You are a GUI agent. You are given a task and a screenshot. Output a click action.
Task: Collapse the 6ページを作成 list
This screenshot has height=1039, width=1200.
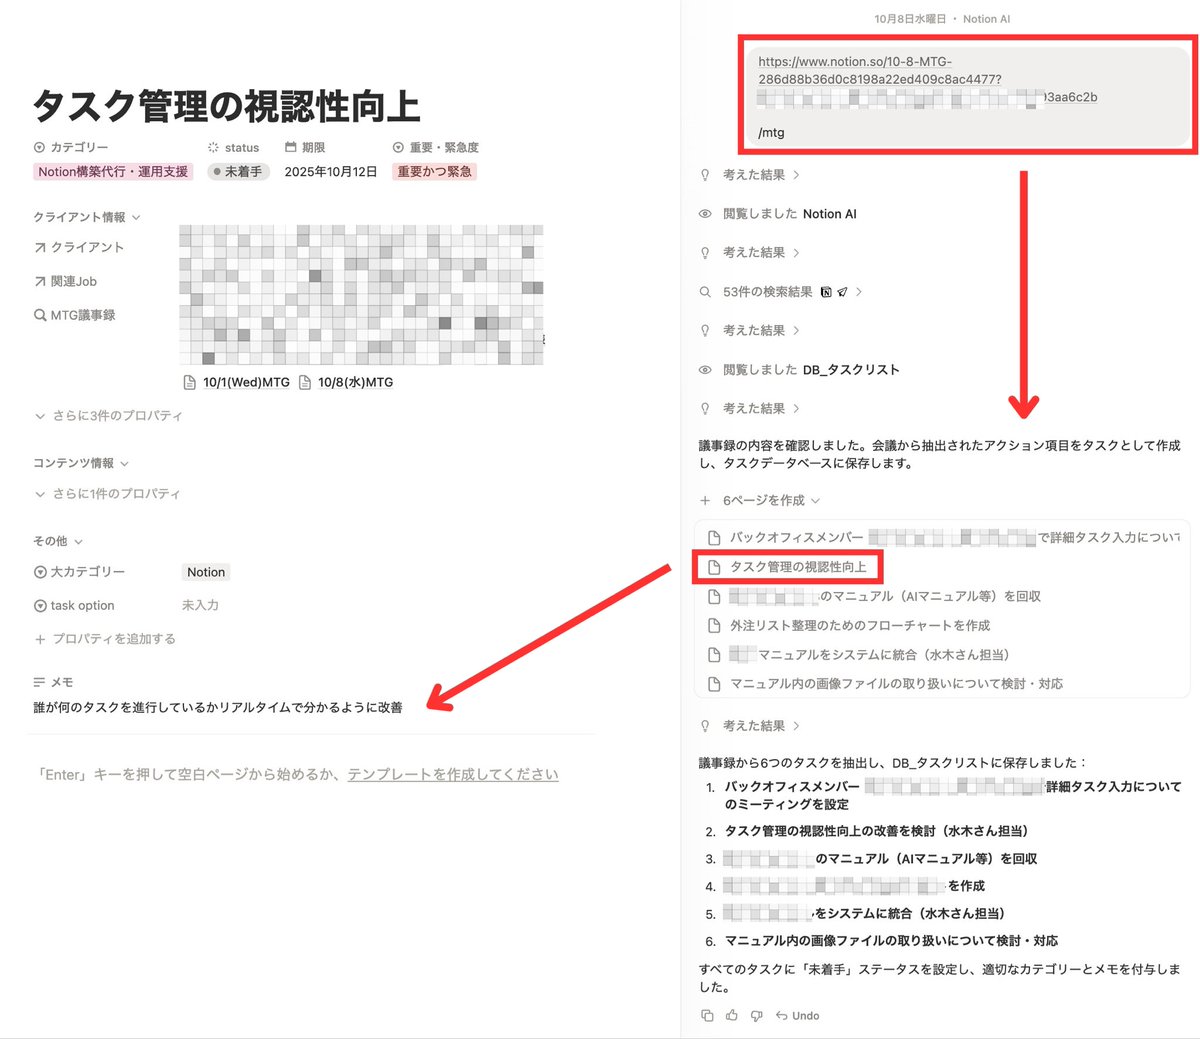(760, 500)
